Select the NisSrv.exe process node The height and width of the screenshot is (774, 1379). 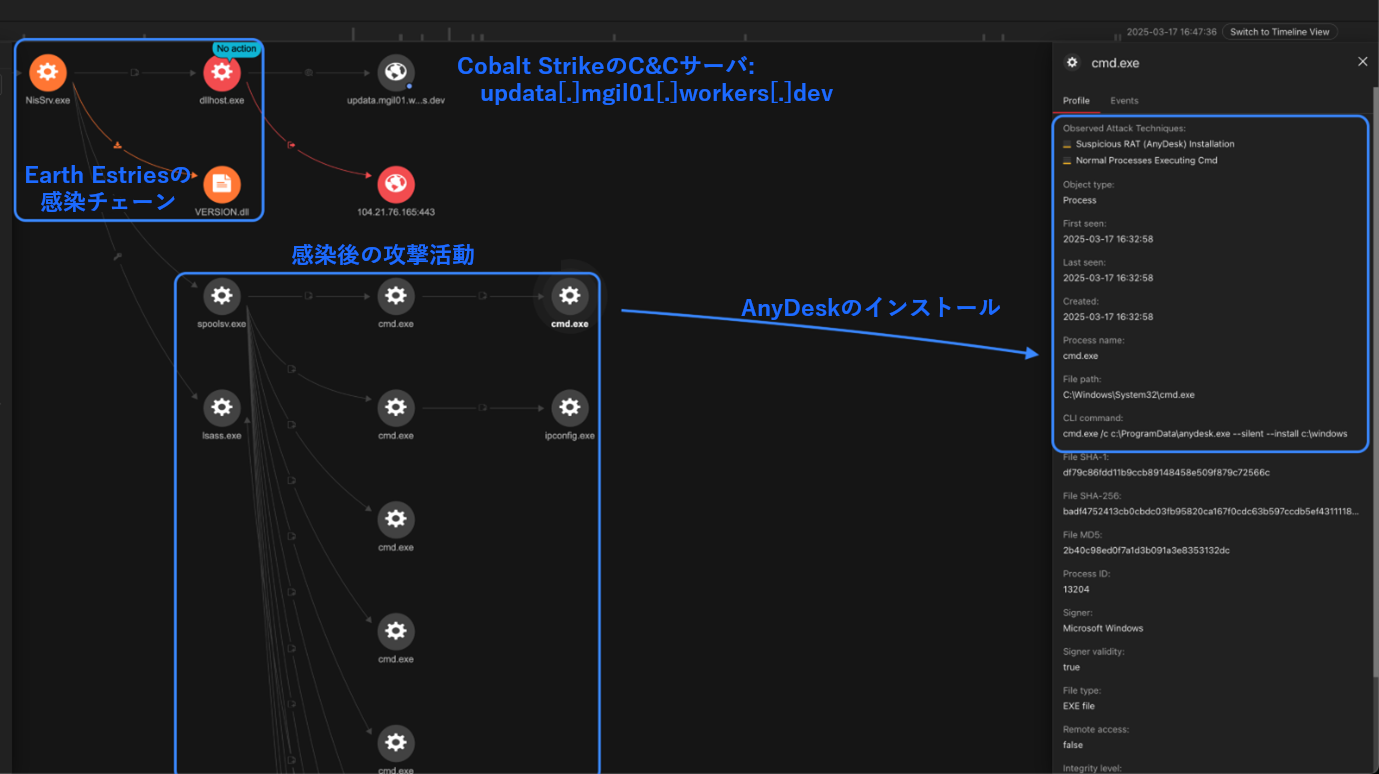(48, 73)
